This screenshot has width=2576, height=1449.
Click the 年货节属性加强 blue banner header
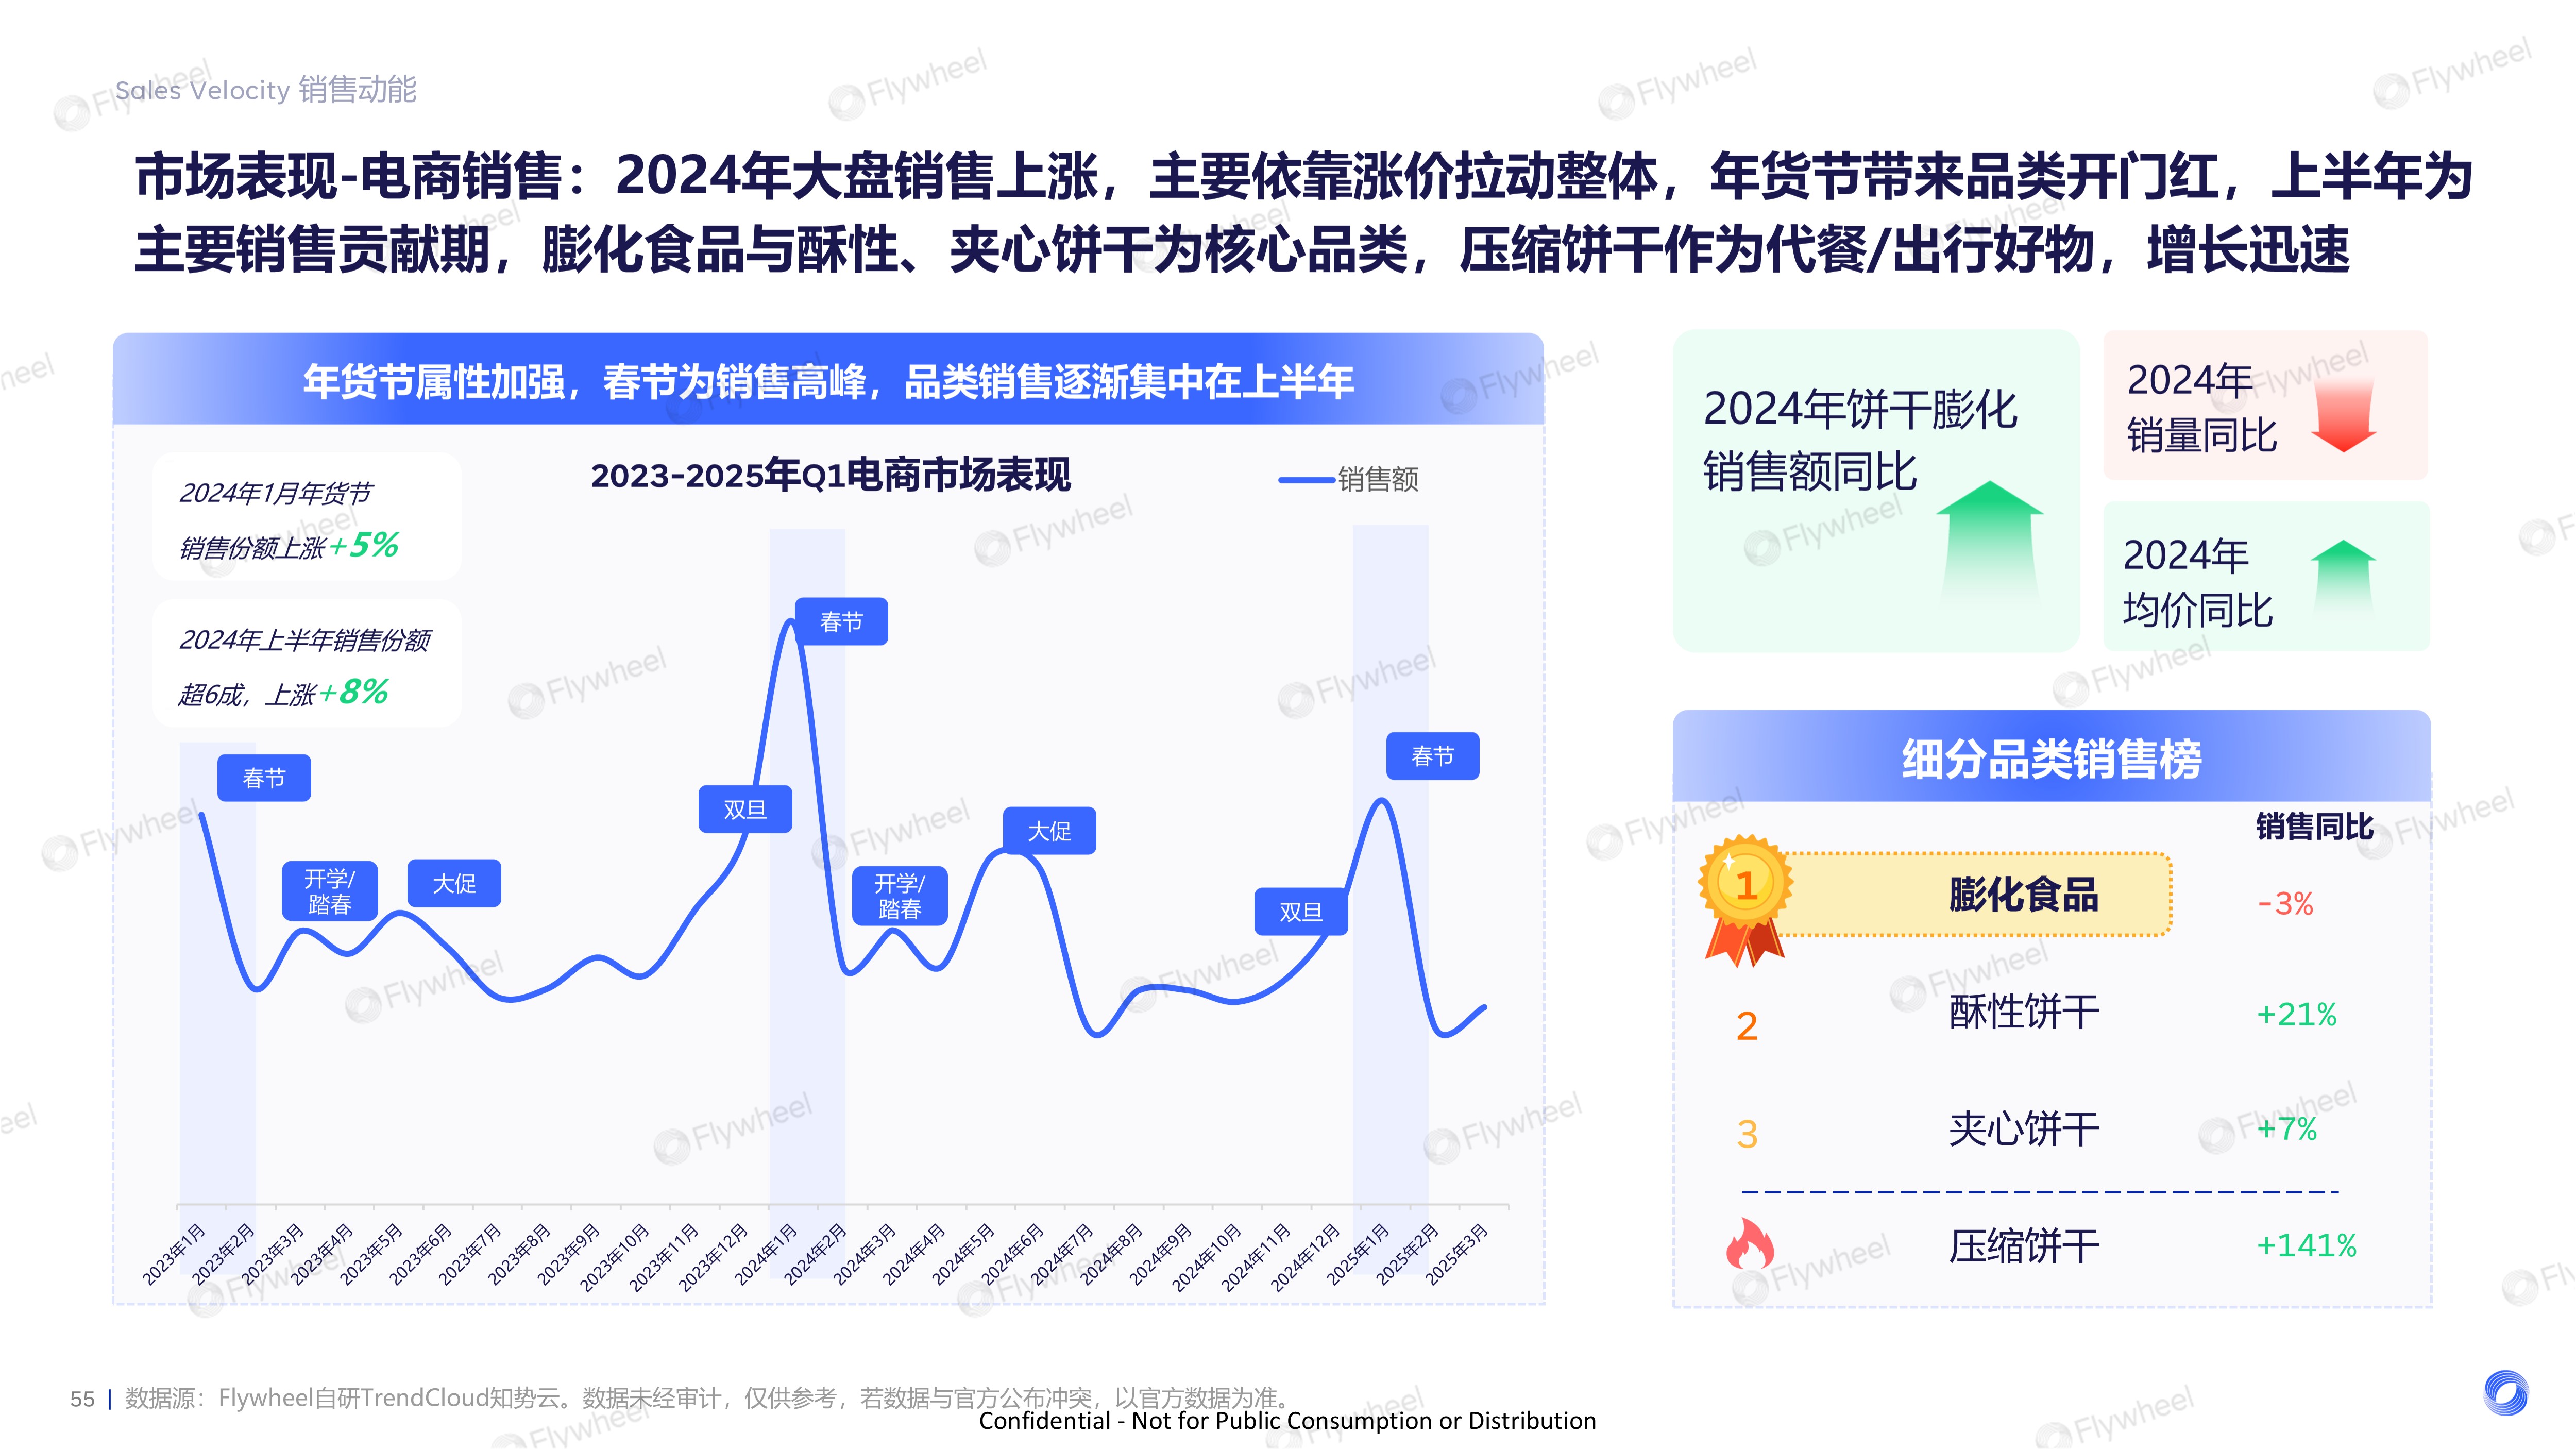pos(828,381)
